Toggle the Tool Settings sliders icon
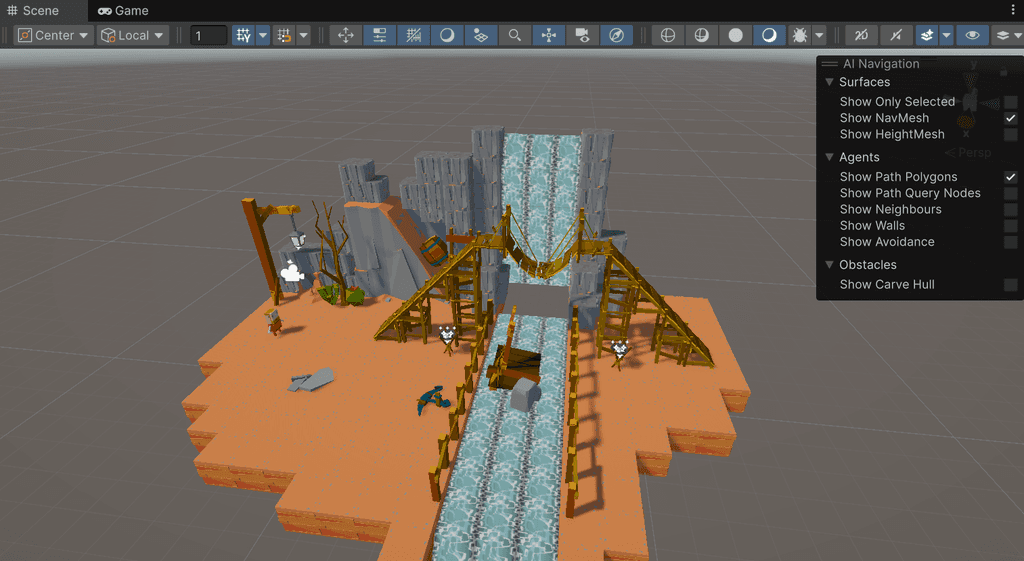The height and width of the screenshot is (561, 1024). 379,35
